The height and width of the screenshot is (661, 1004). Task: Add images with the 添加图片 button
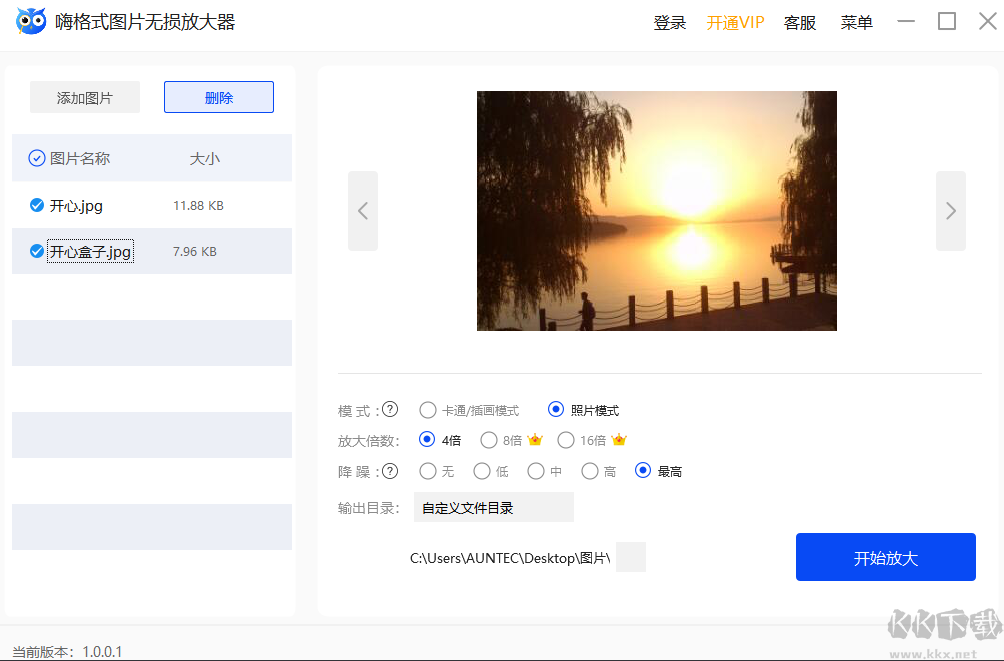point(84,96)
